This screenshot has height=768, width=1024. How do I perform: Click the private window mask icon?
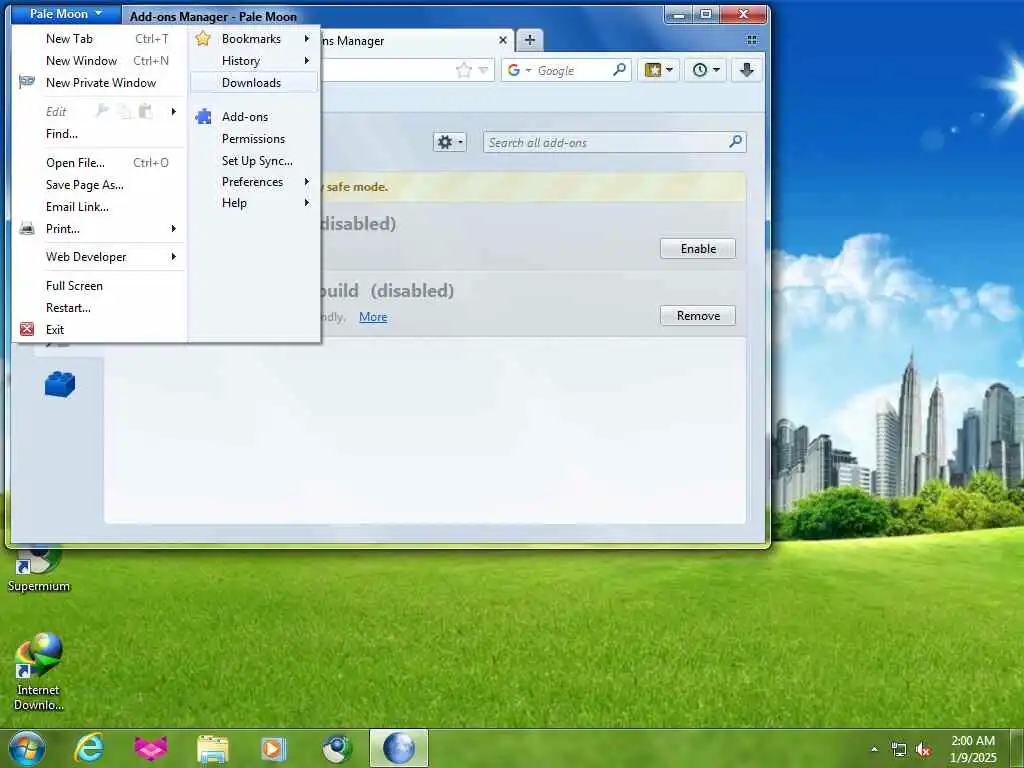coord(27,82)
